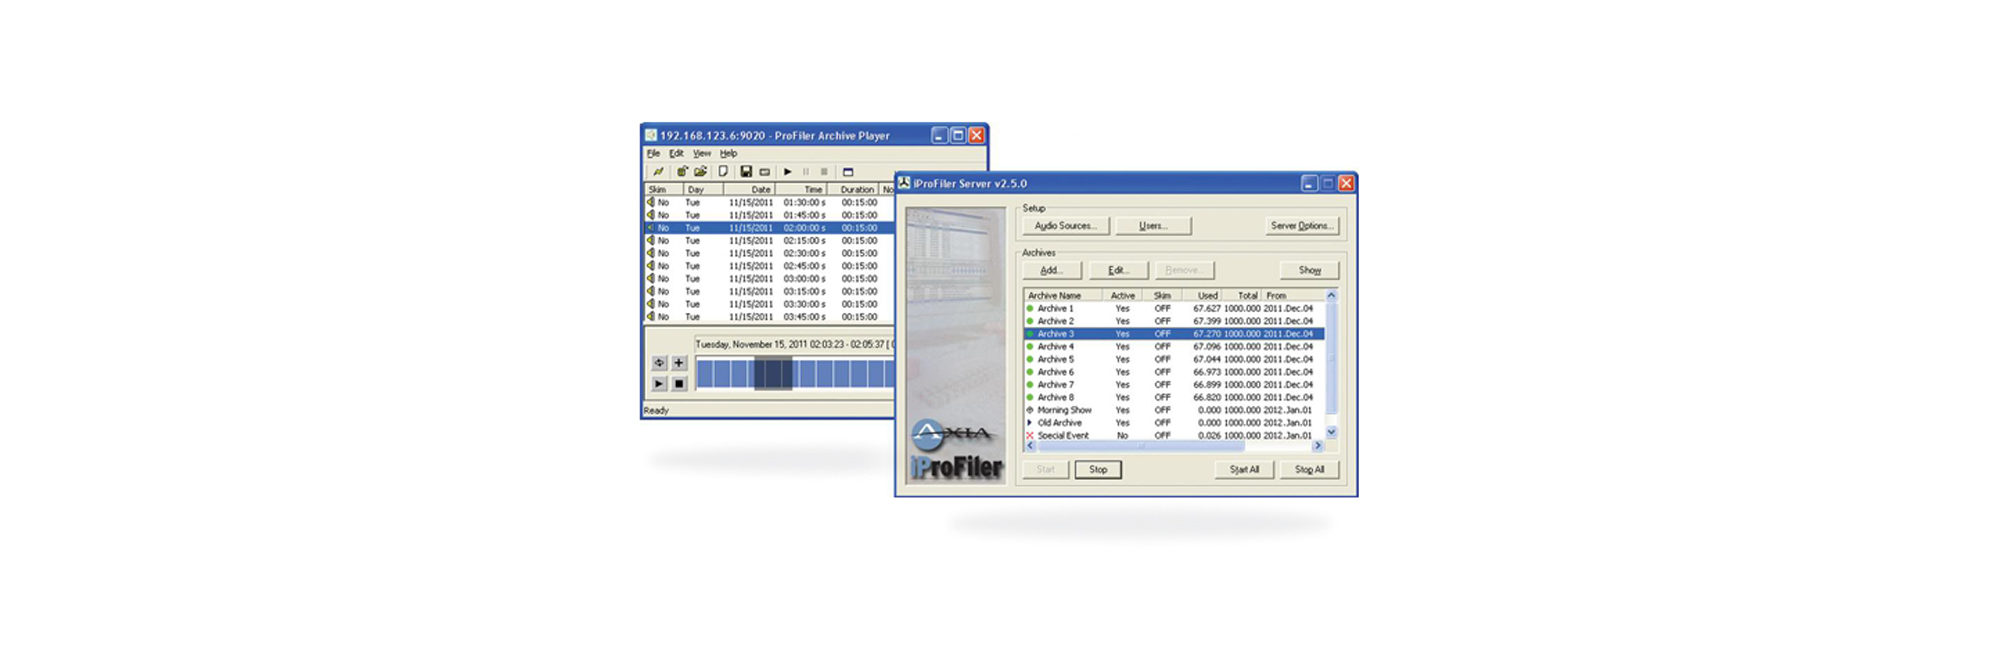Click the green status dot next to Archive 1
2000x650 pixels.
[x=1030, y=309]
